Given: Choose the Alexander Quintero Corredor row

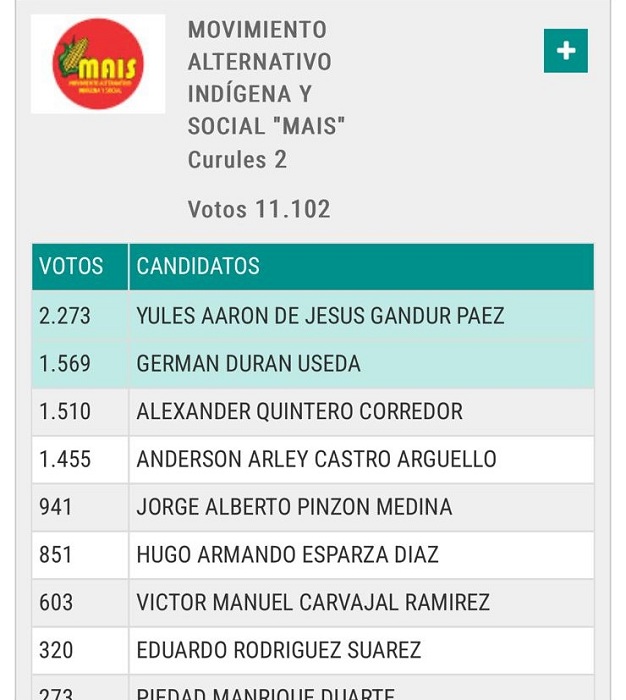Looking at the screenshot, I should coord(313,412).
